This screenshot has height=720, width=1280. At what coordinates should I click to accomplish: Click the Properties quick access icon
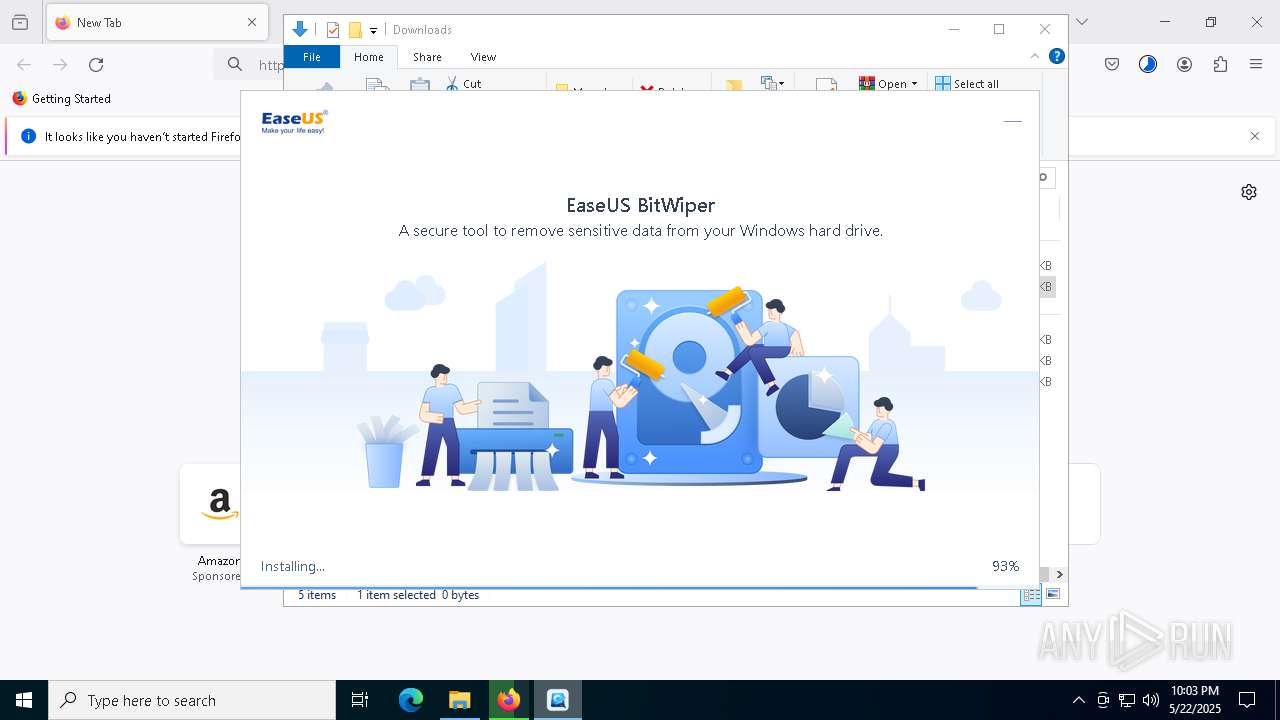pyautogui.click(x=333, y=30)
